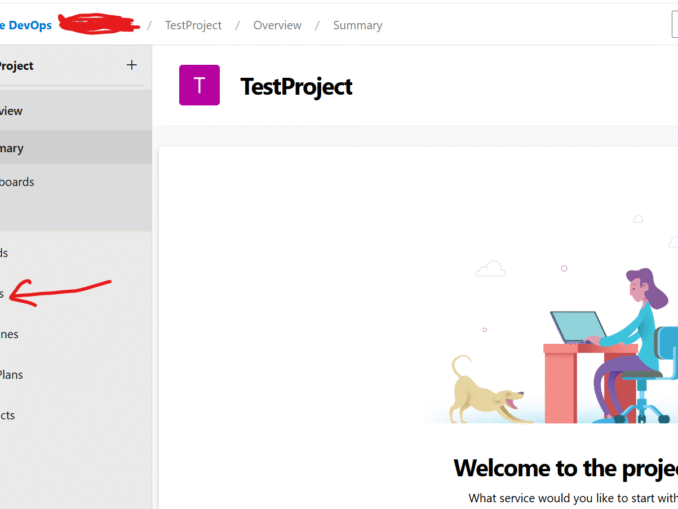
Task: Open the Boards hub in the sidebar
Action: click(x=5, y=253)
